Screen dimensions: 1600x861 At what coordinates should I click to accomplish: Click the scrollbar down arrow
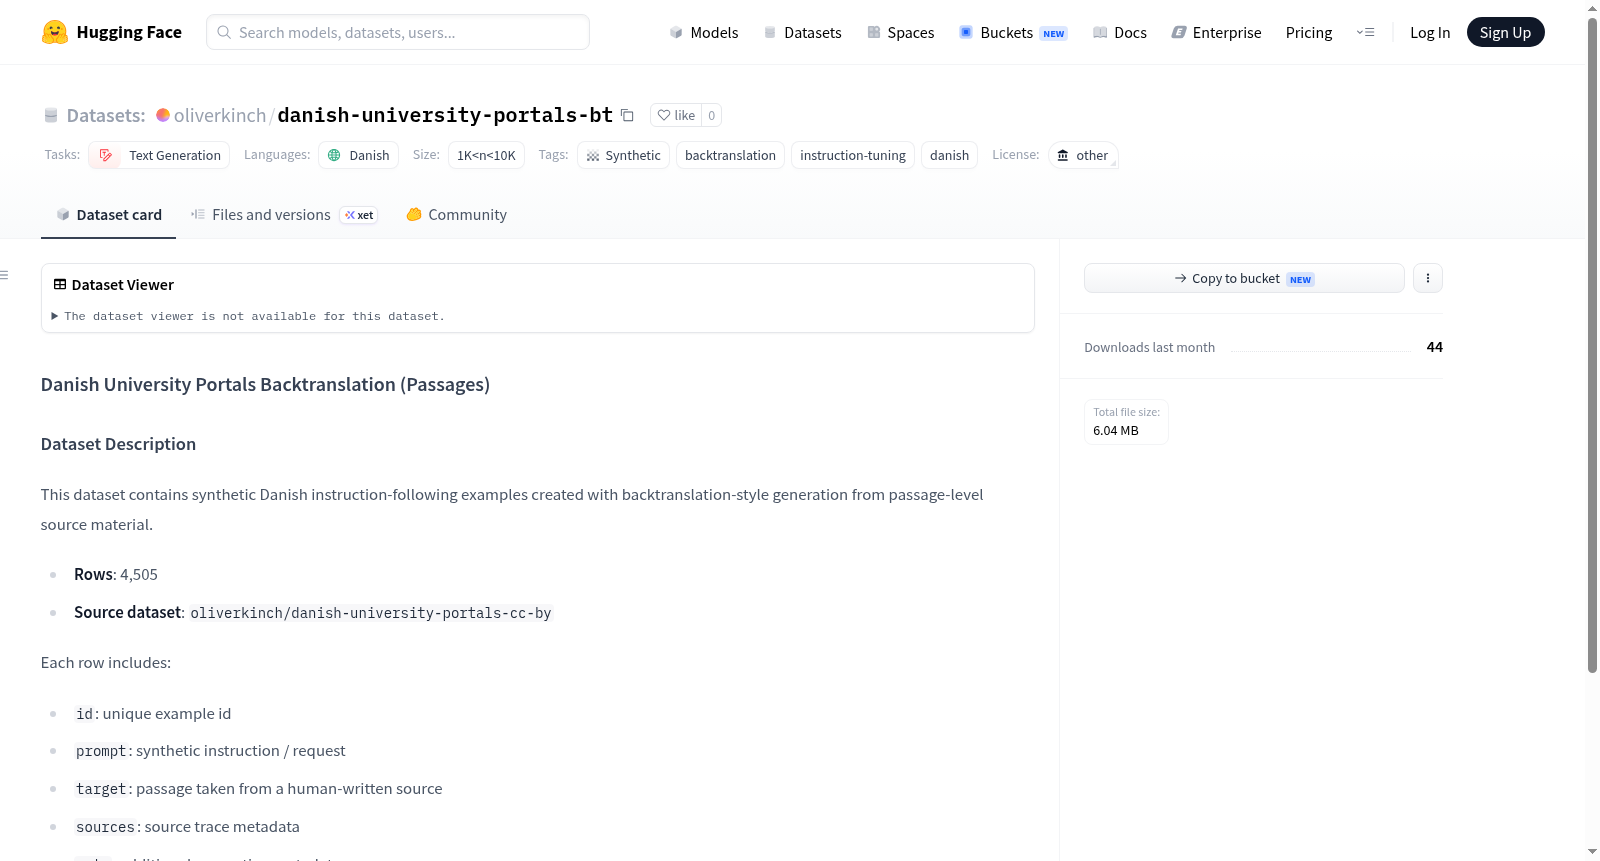point(1592,852)
